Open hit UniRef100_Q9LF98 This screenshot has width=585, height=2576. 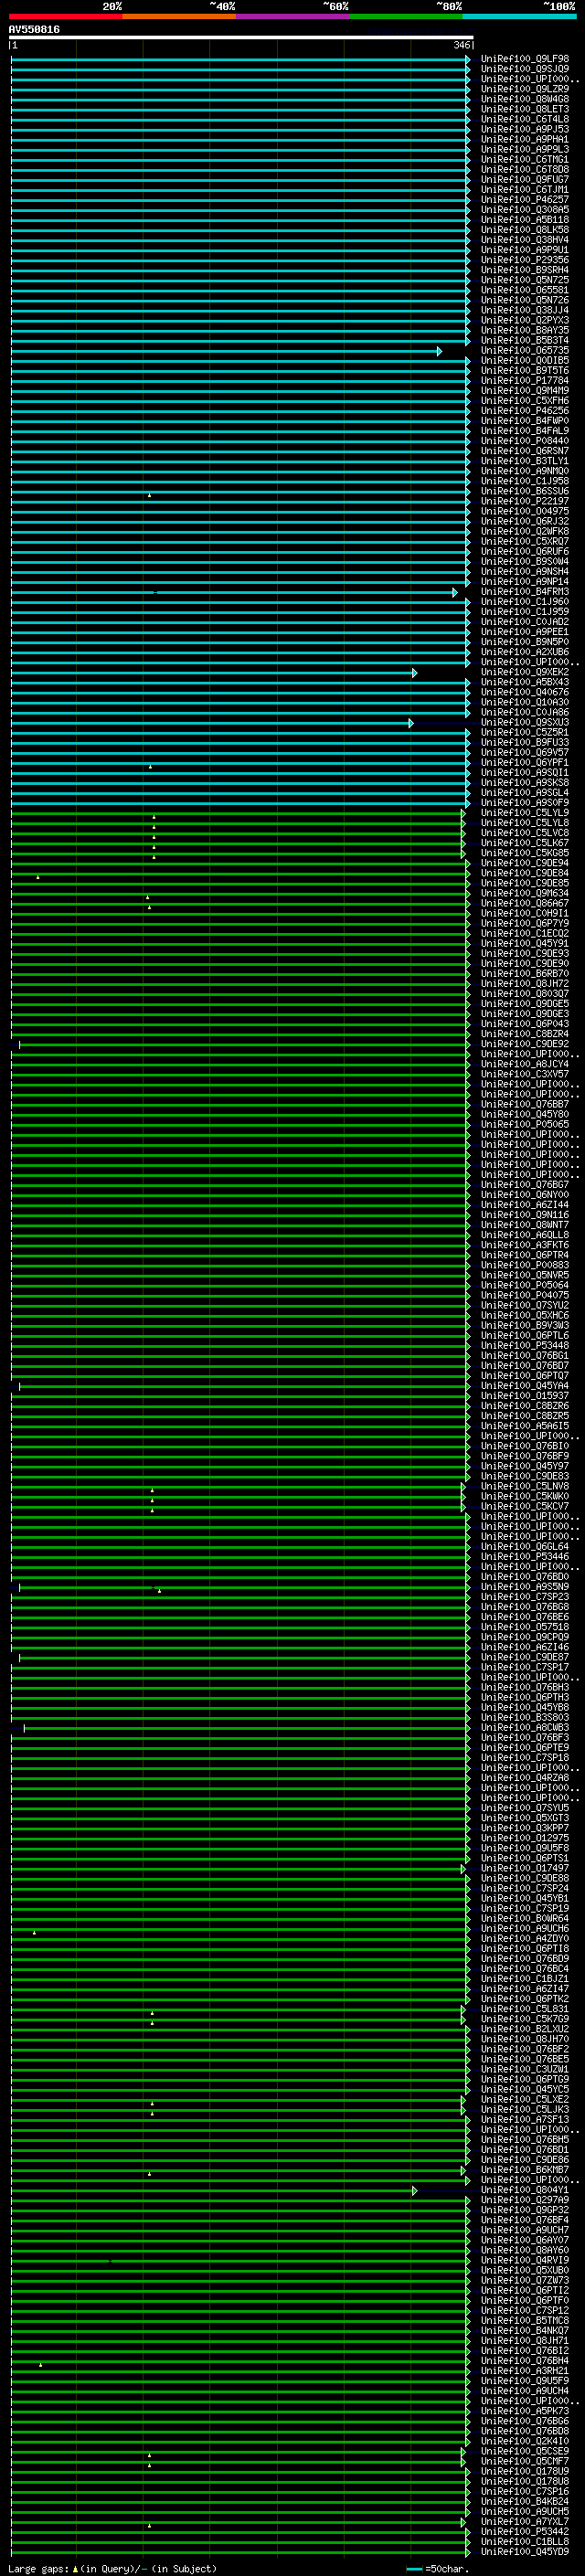[x=525, y=59]
